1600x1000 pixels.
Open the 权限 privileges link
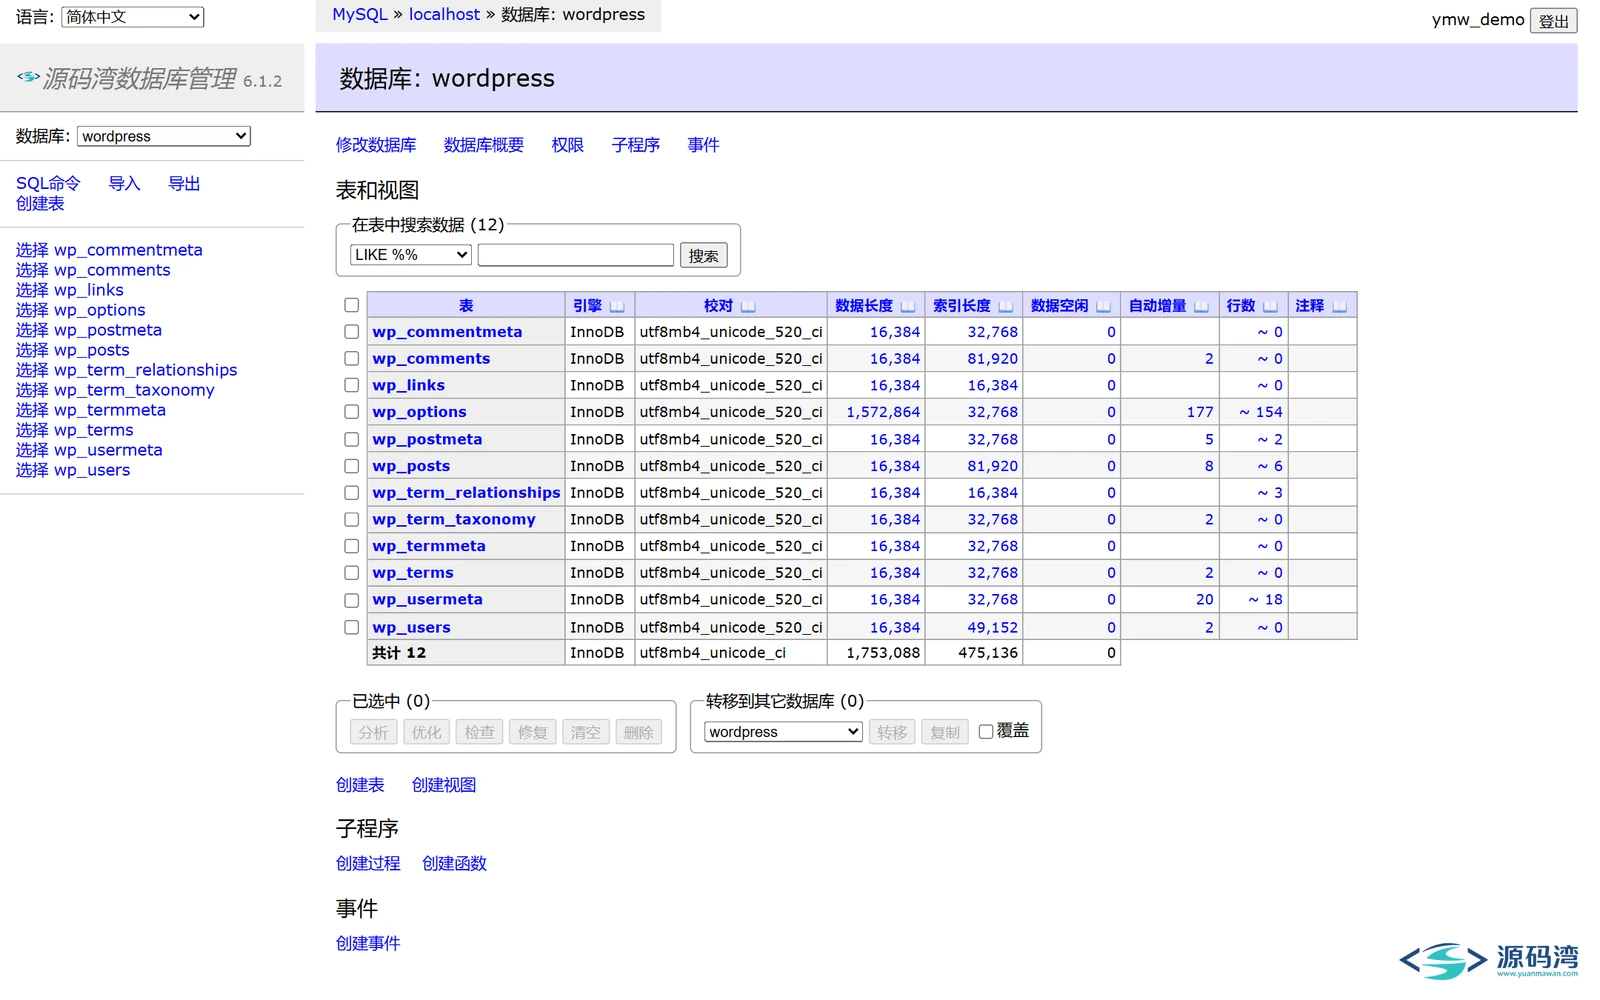click(567, 145)
